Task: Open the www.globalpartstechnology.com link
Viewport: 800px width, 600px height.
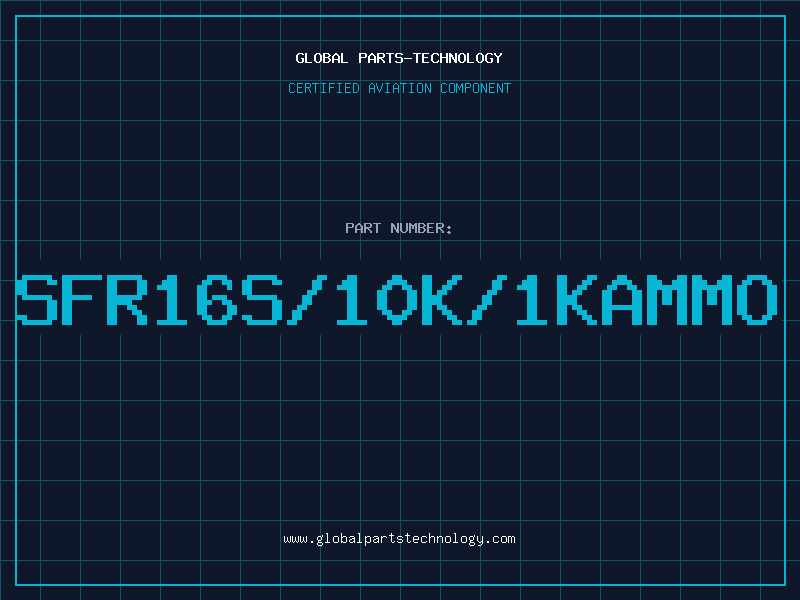Action: 399,539
